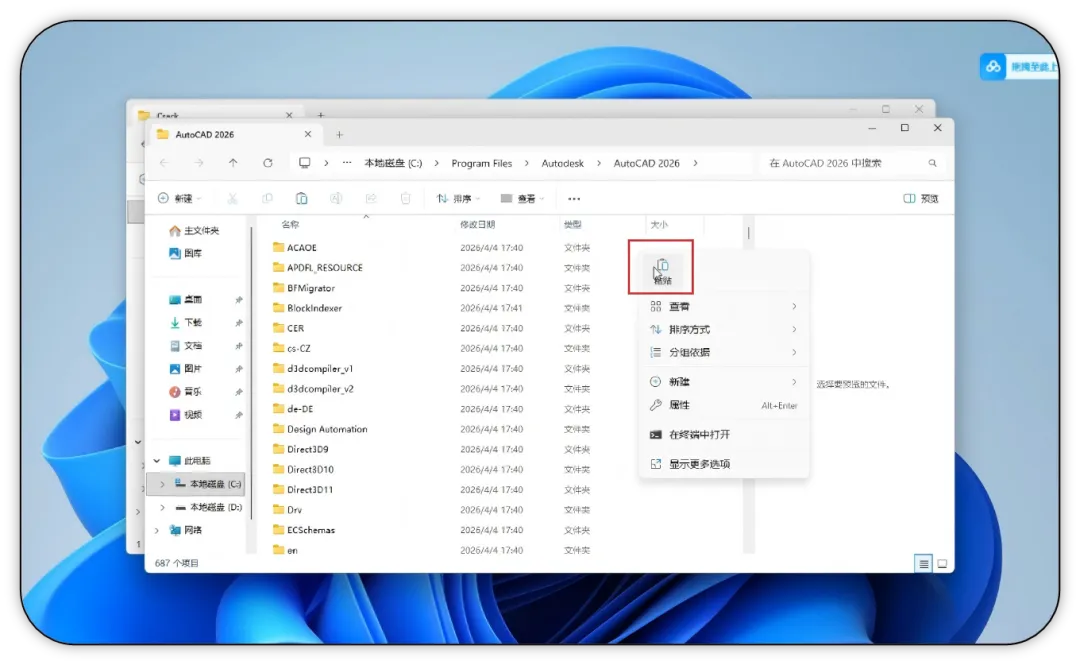Open 视频 in the sidebar
The height and width of the screenshot is (665, 1080).
pyautogui.click(x=185, y=415)
